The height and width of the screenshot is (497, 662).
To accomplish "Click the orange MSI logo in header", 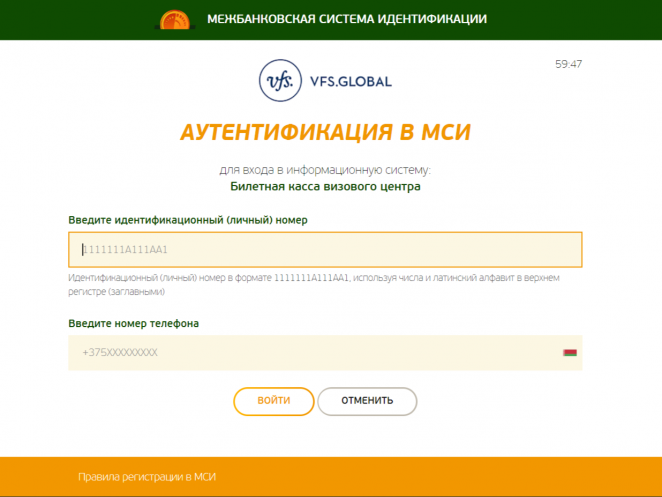I will click(174, 20).
